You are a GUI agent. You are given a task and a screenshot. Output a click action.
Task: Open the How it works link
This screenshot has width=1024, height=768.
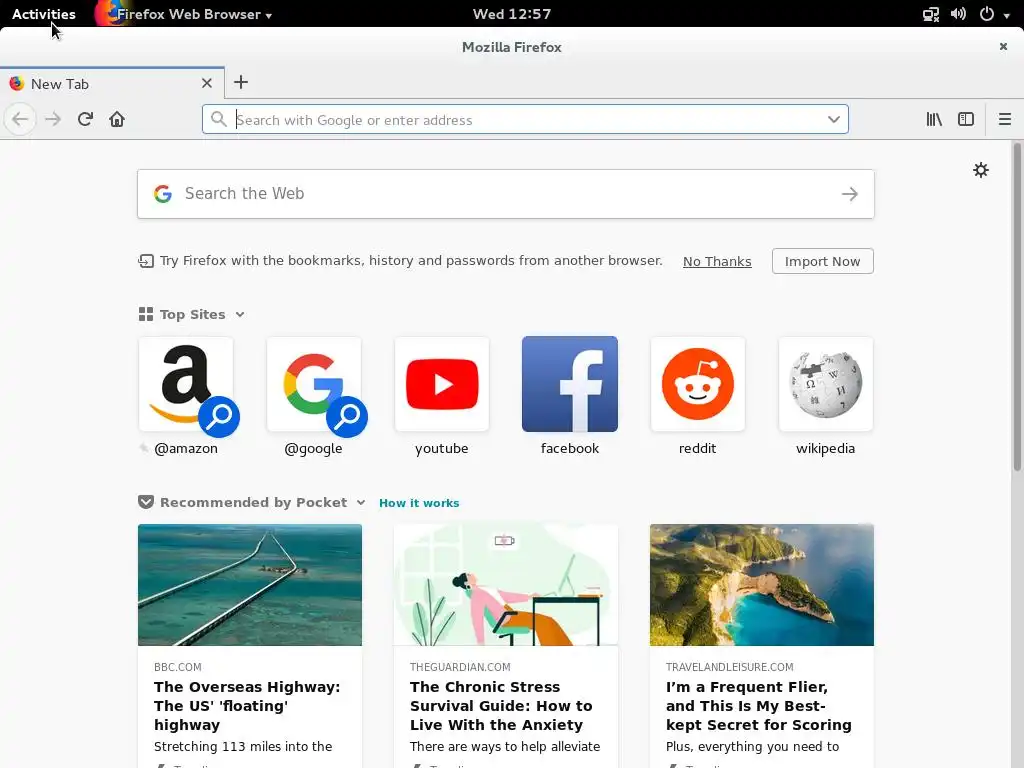tap(419, 503)
